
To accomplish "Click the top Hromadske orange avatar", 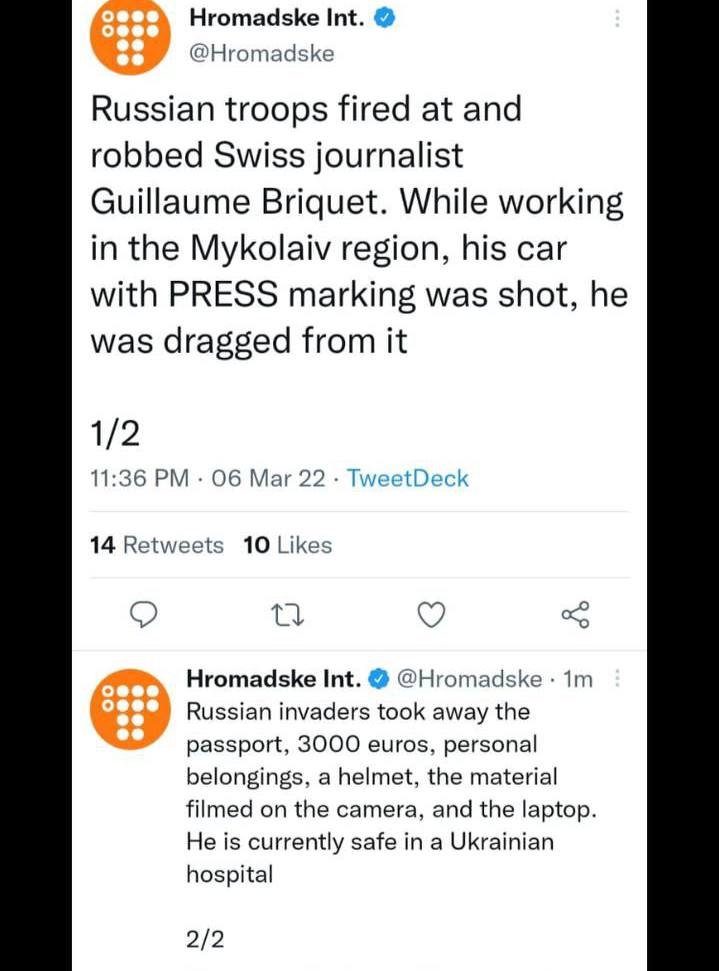I will pyautogui.click(x=126, y=39).
